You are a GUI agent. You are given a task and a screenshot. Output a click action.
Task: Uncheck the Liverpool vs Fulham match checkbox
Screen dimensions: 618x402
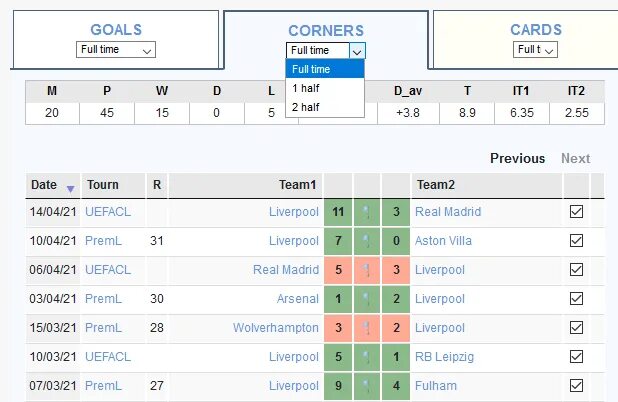[x=576, y=385]
